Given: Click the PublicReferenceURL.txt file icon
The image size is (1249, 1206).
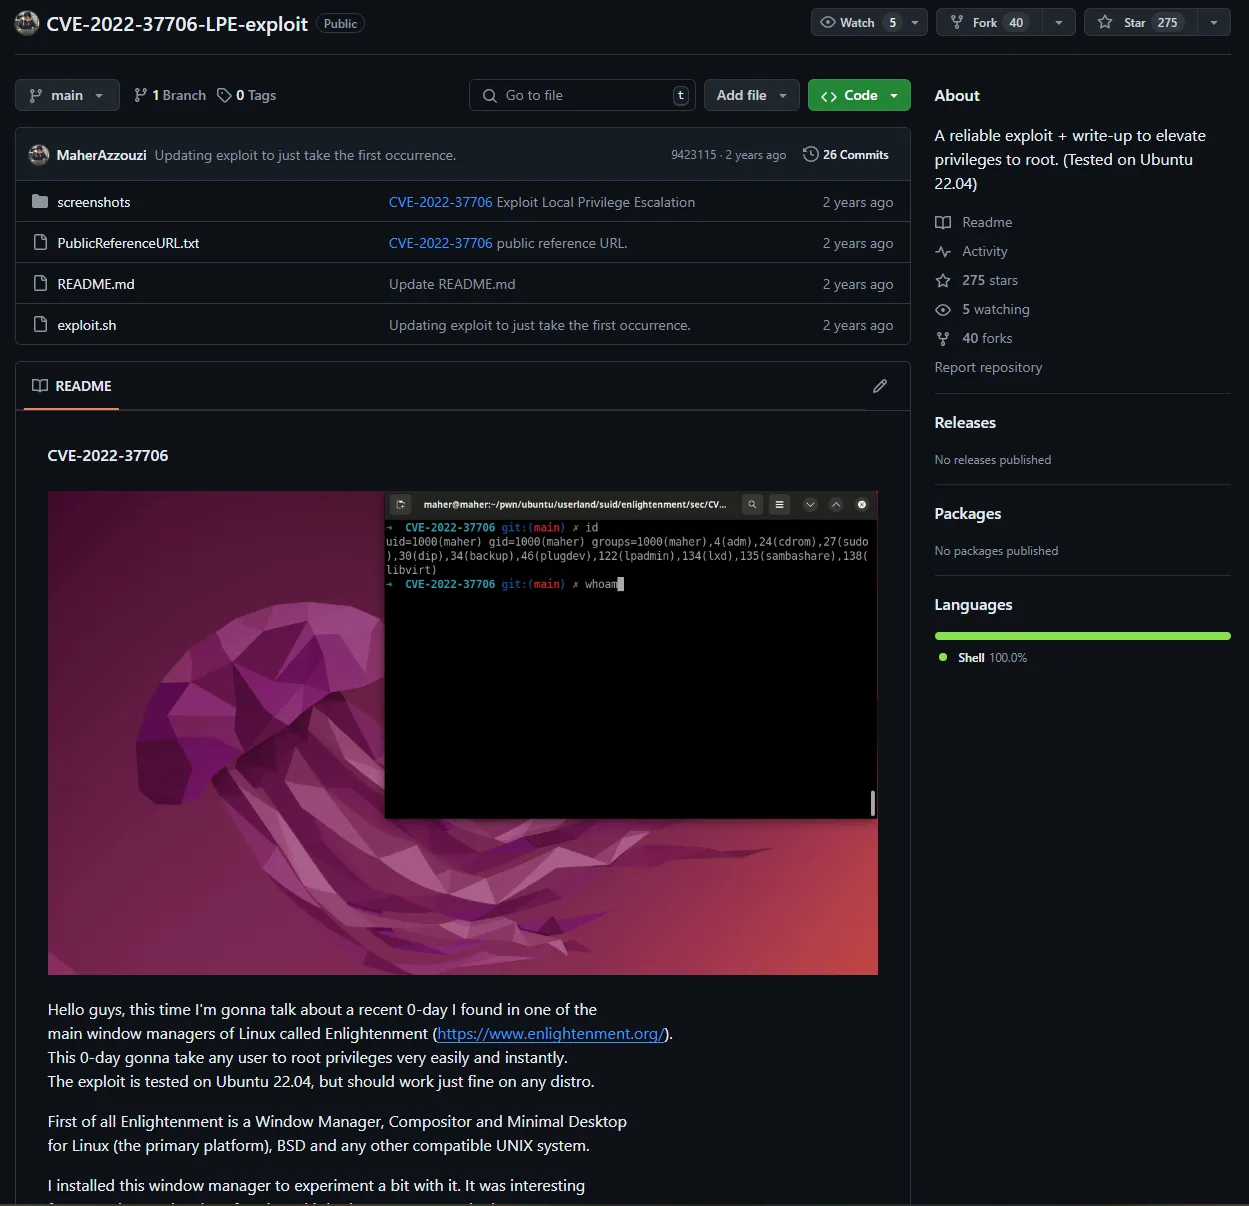Looking at the screenshot, I should pos(40,243).
